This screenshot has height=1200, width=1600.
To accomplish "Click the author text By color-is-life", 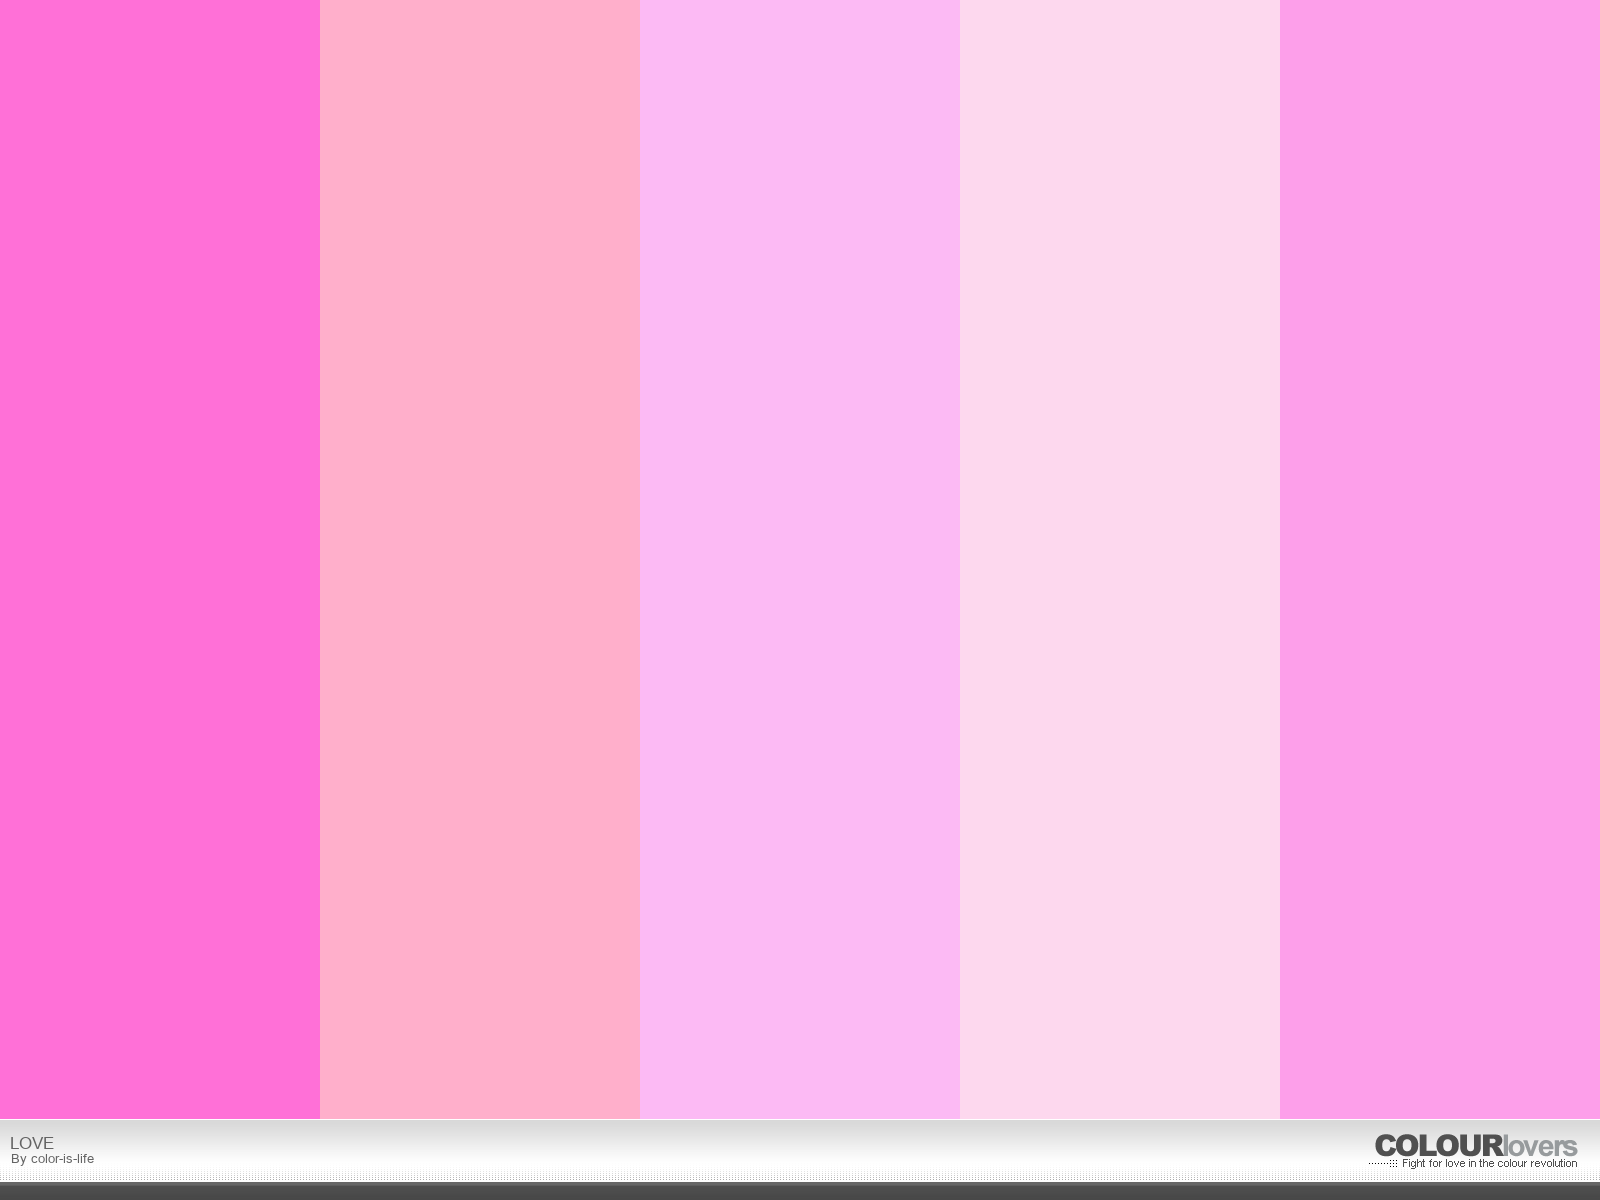I will 53,1159.
